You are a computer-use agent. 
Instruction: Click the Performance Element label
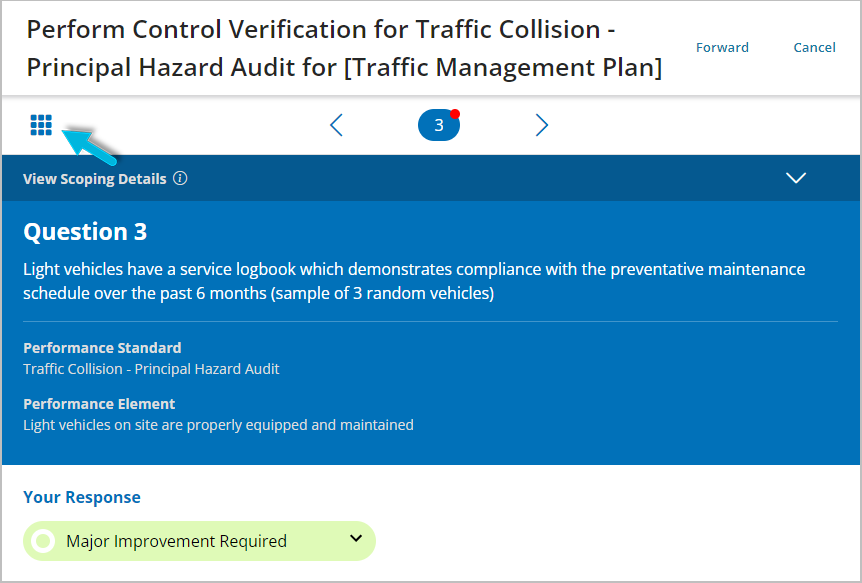click(x=99, y=404)
